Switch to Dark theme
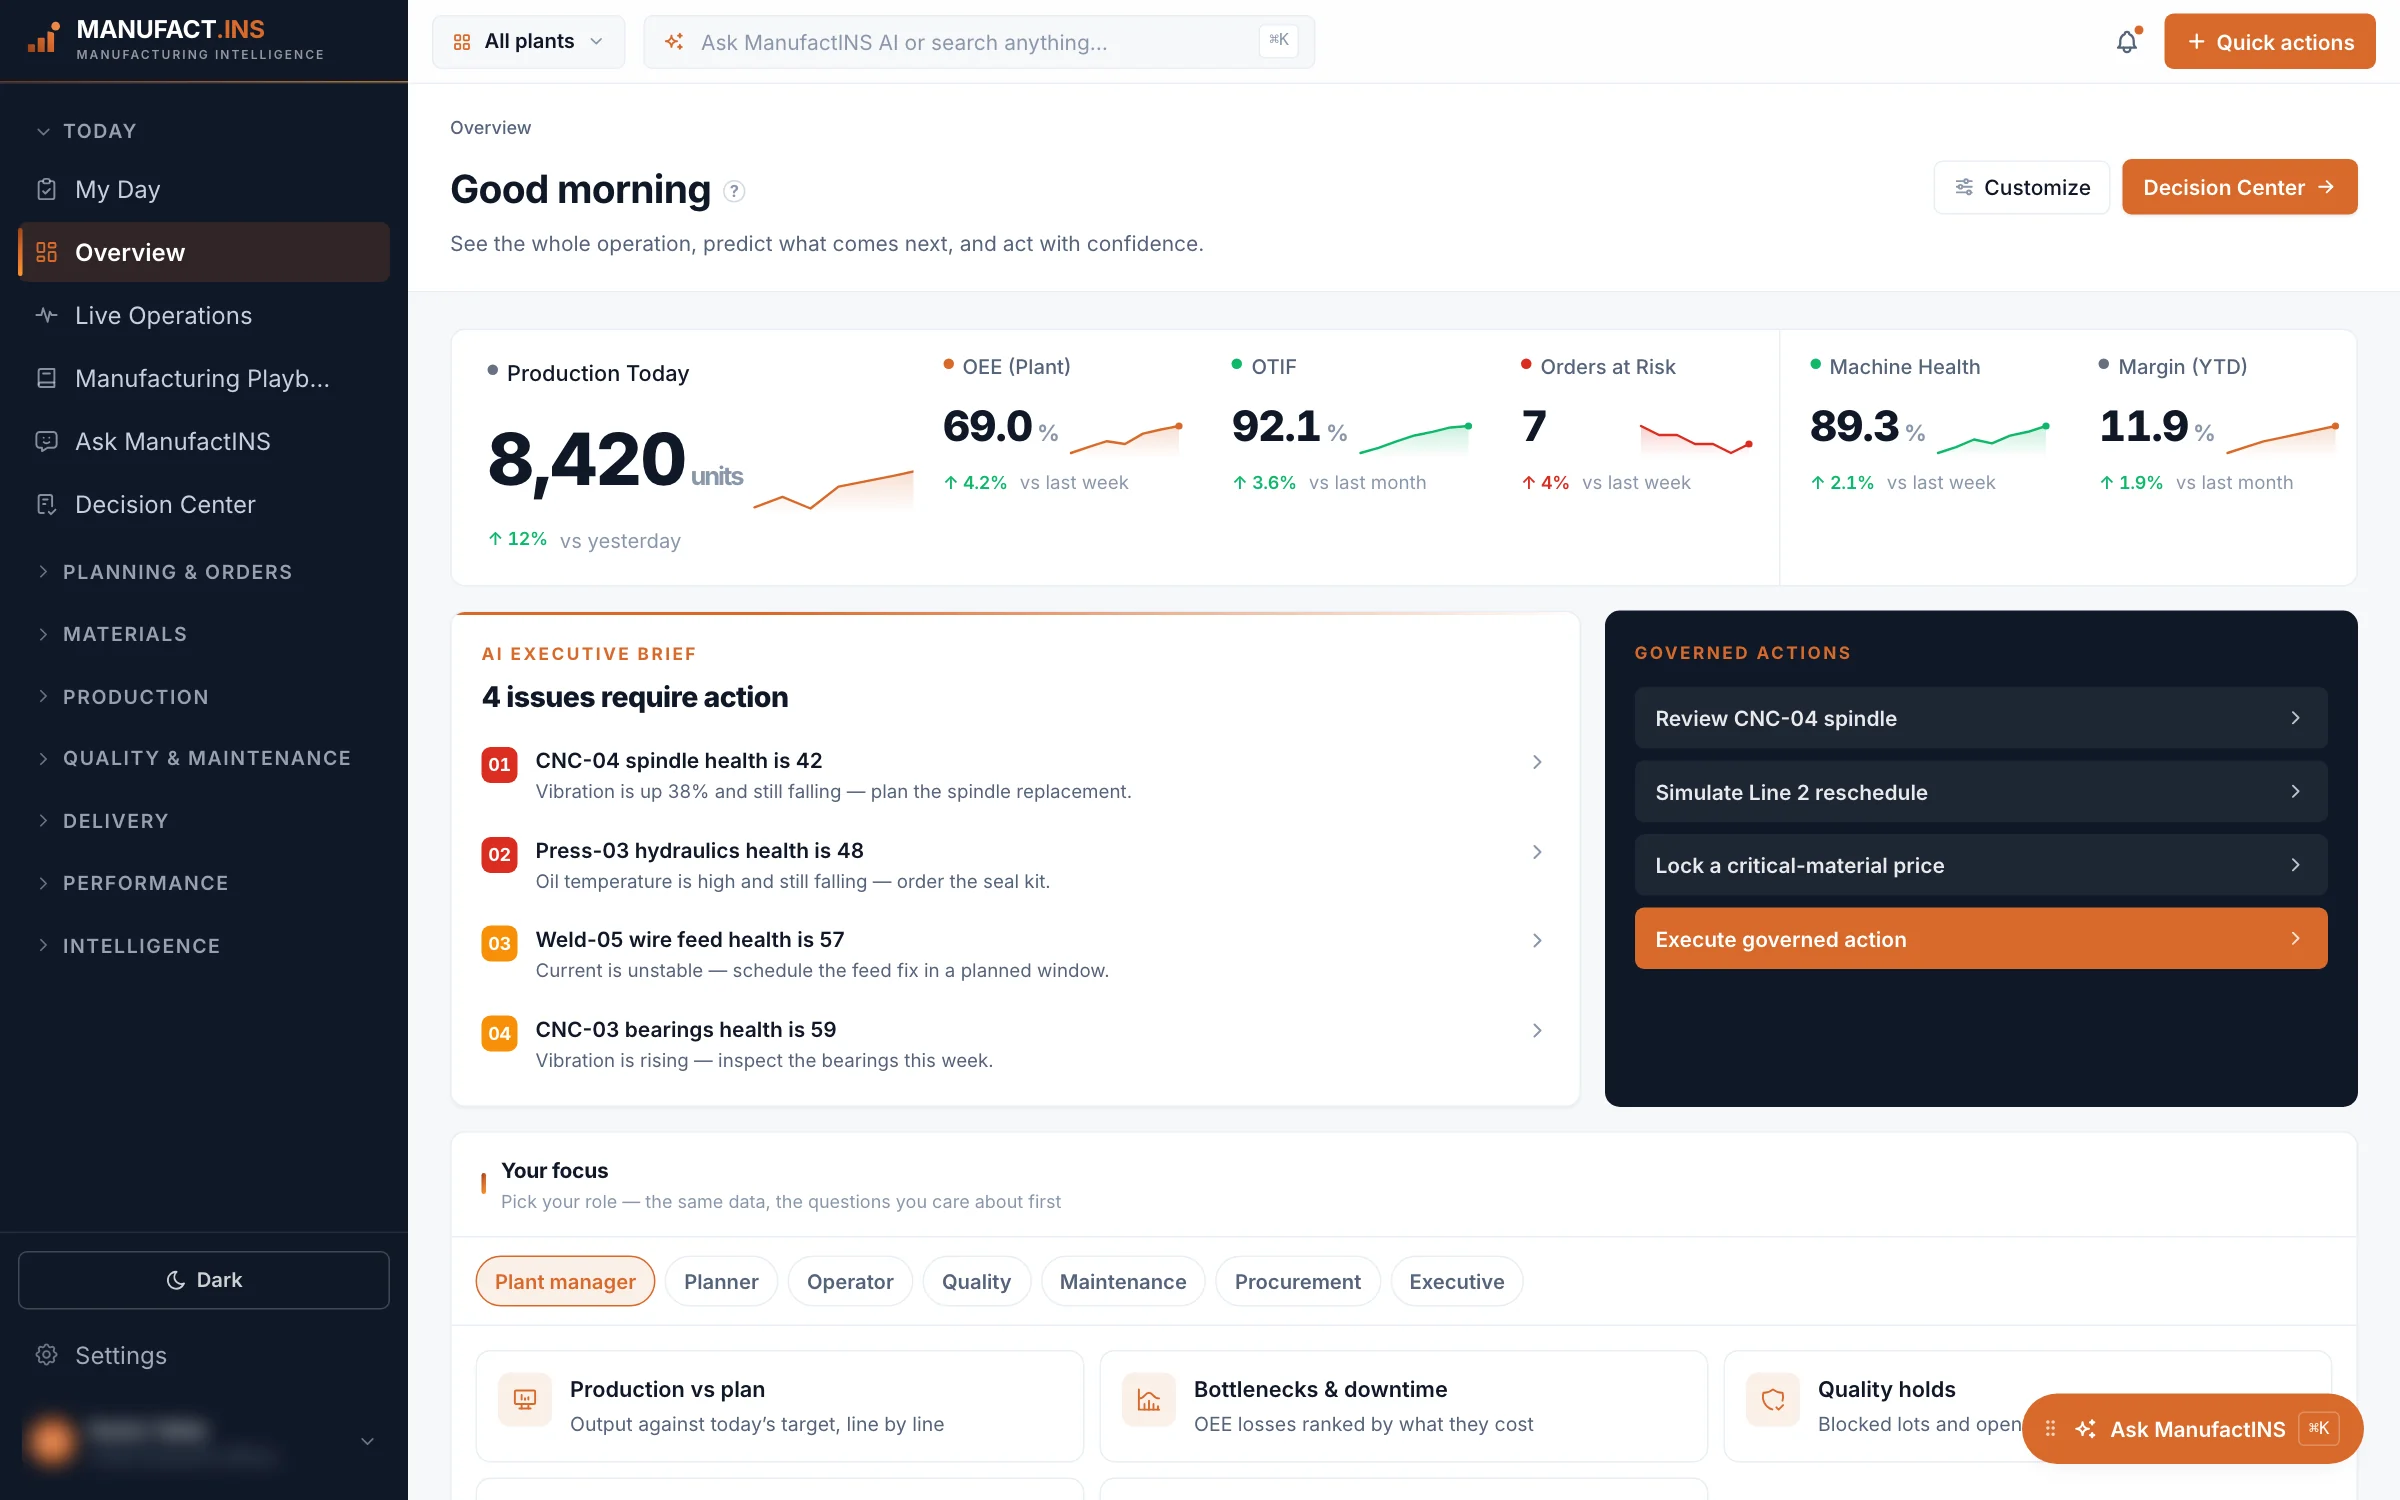Image resolution: width=2400 pixels, height=1500 pixels. pos(204,1280)
